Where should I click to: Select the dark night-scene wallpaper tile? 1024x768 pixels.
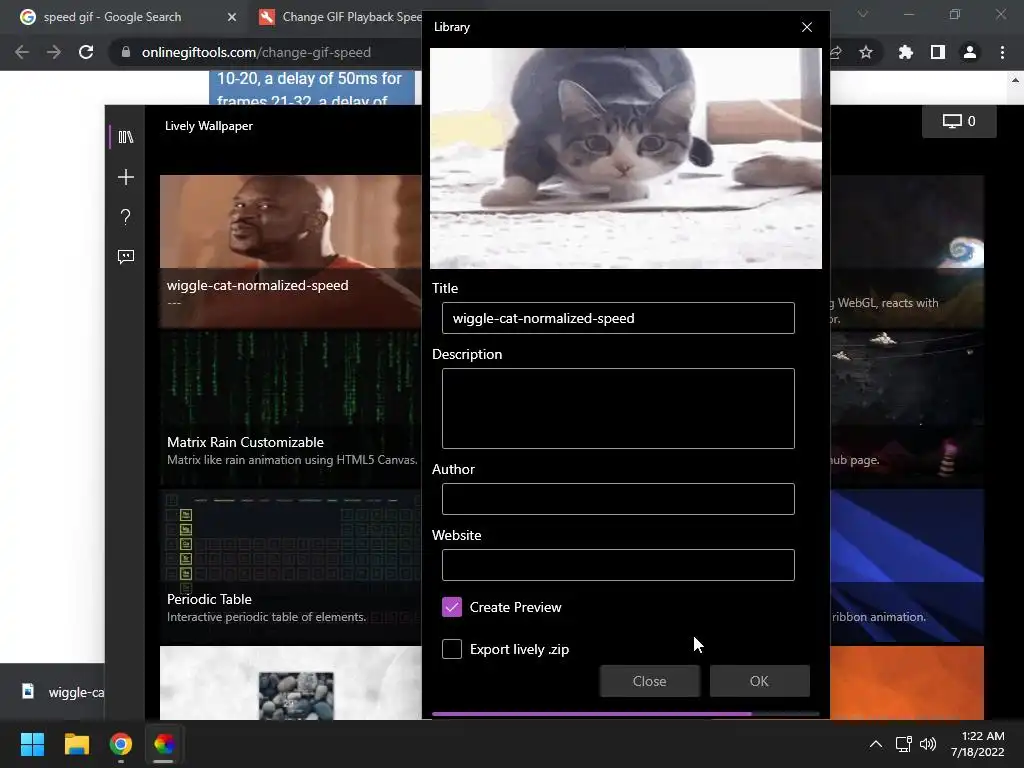pos(907,408)
